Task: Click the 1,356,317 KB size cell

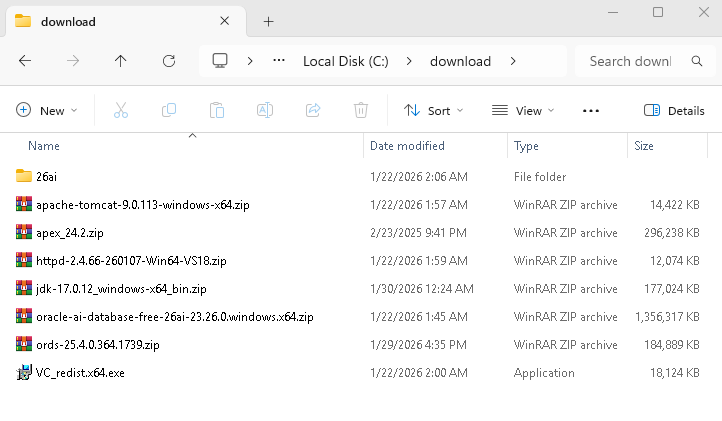Action: click(667, 317)
